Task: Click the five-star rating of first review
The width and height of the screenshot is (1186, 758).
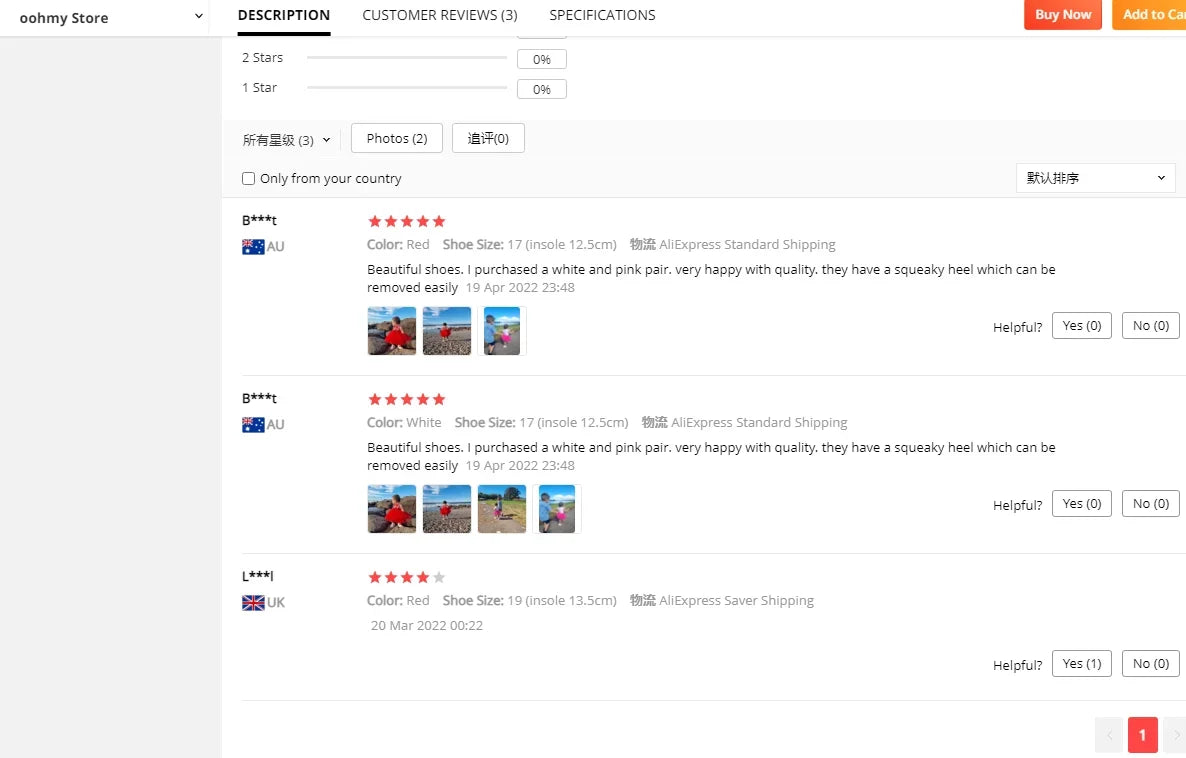Action: (406, 222)
